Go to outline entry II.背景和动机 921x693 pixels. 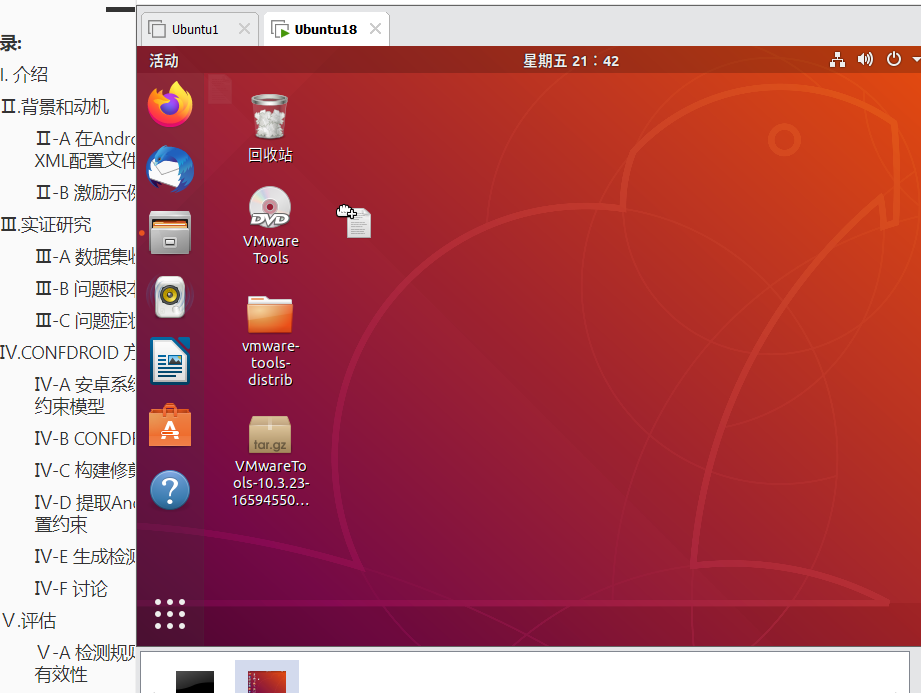pyautogui.click(x=55, y=107)
